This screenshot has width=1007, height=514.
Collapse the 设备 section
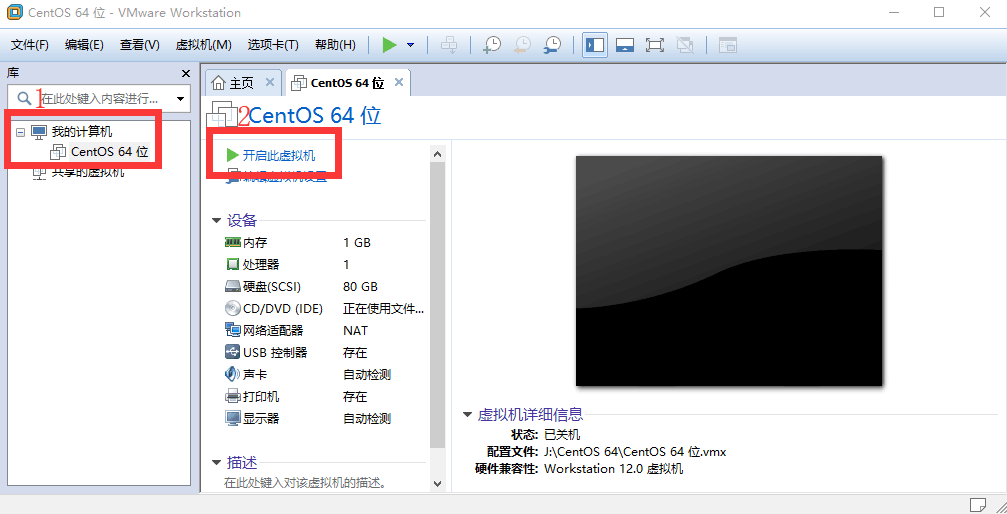(x=216, y=221)
